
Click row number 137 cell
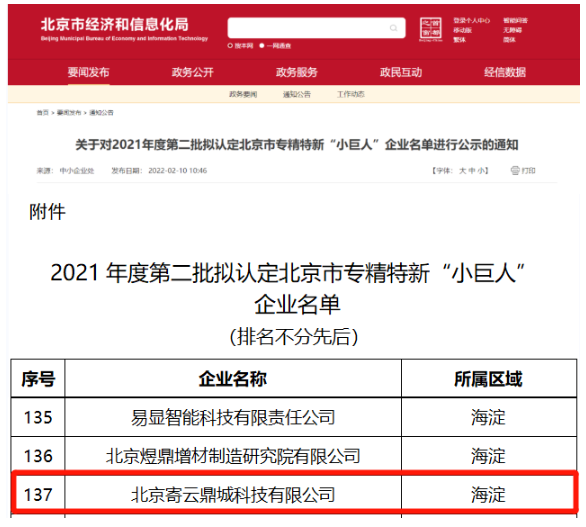pyautogui.click(x=38, y=495)
